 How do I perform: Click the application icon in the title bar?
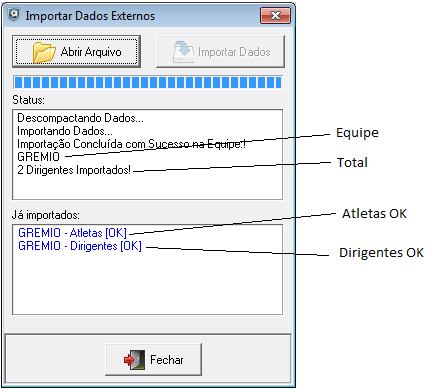pos(14,15)
